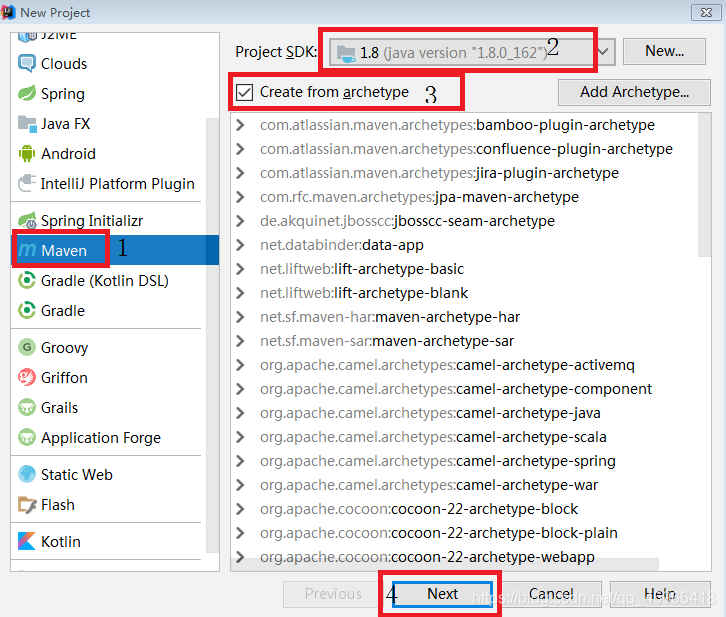Expand the cocoon-22-archetype-block-plain node

click(x=240, y=533)
